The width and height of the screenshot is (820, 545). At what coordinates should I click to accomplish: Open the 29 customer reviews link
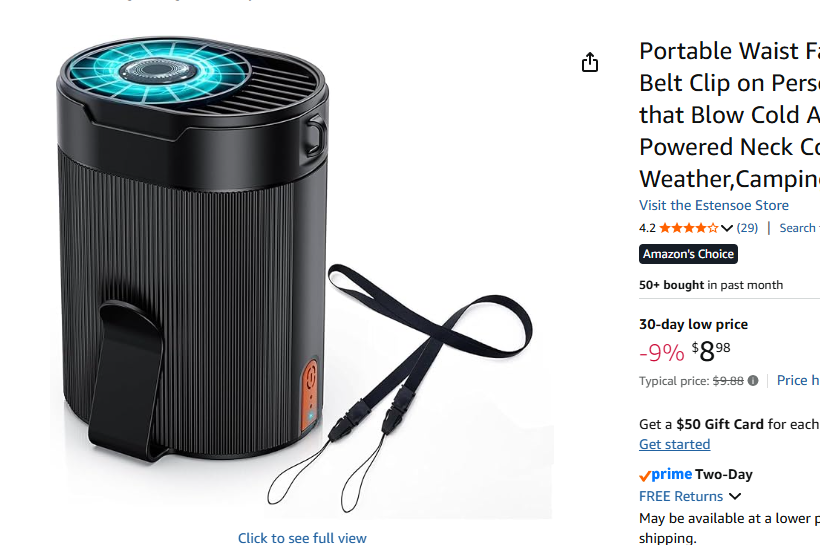coord(747,228)
